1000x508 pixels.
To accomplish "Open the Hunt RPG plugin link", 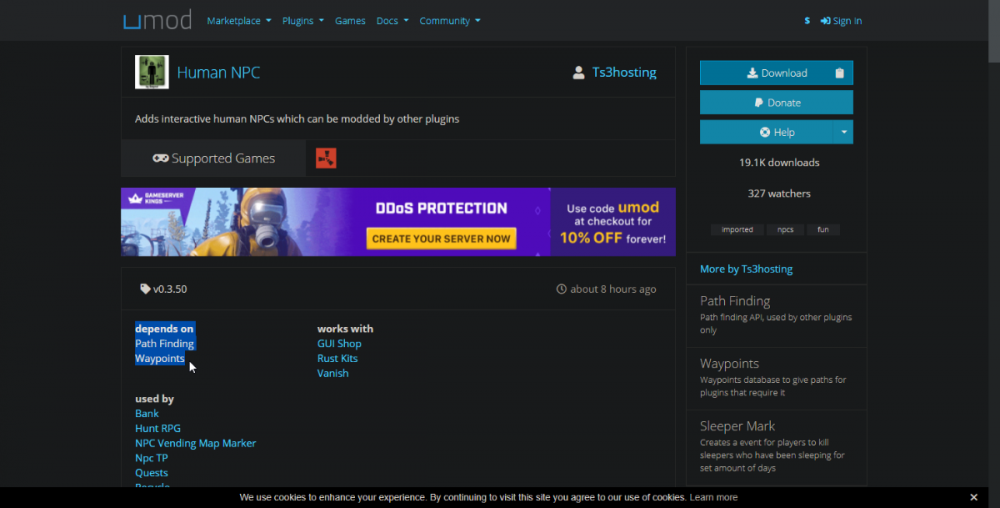I will 158,428.
